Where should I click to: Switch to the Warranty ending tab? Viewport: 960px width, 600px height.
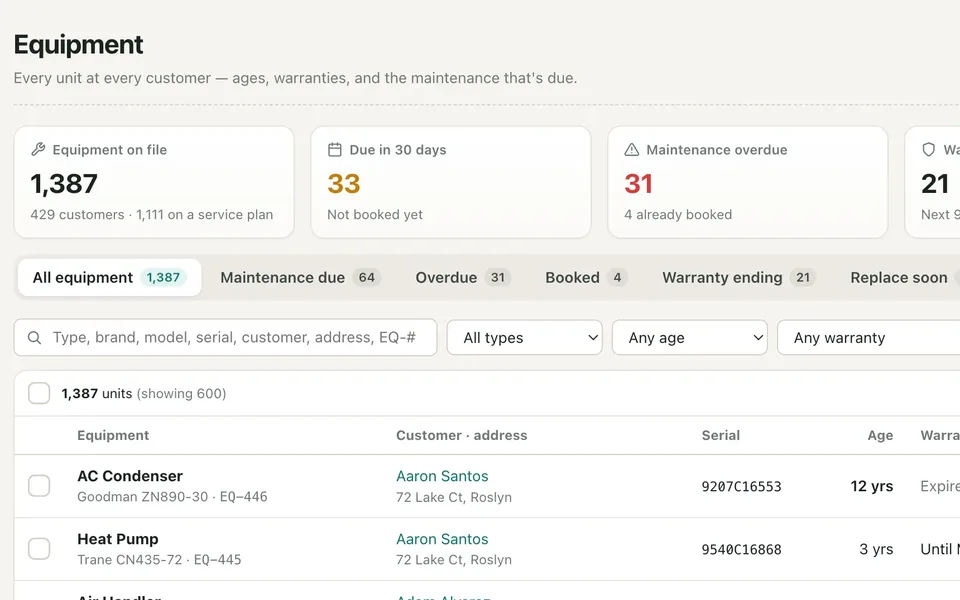click(x=738, y=277)
